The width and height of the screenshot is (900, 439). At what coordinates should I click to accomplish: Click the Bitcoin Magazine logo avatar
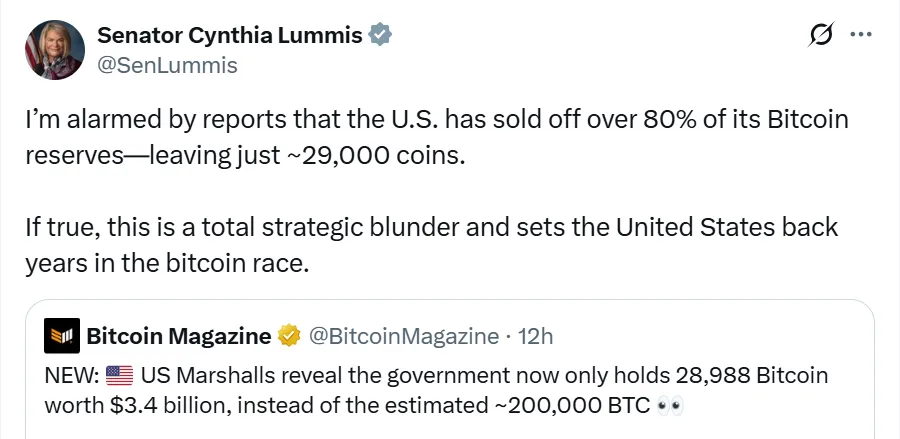62,336
